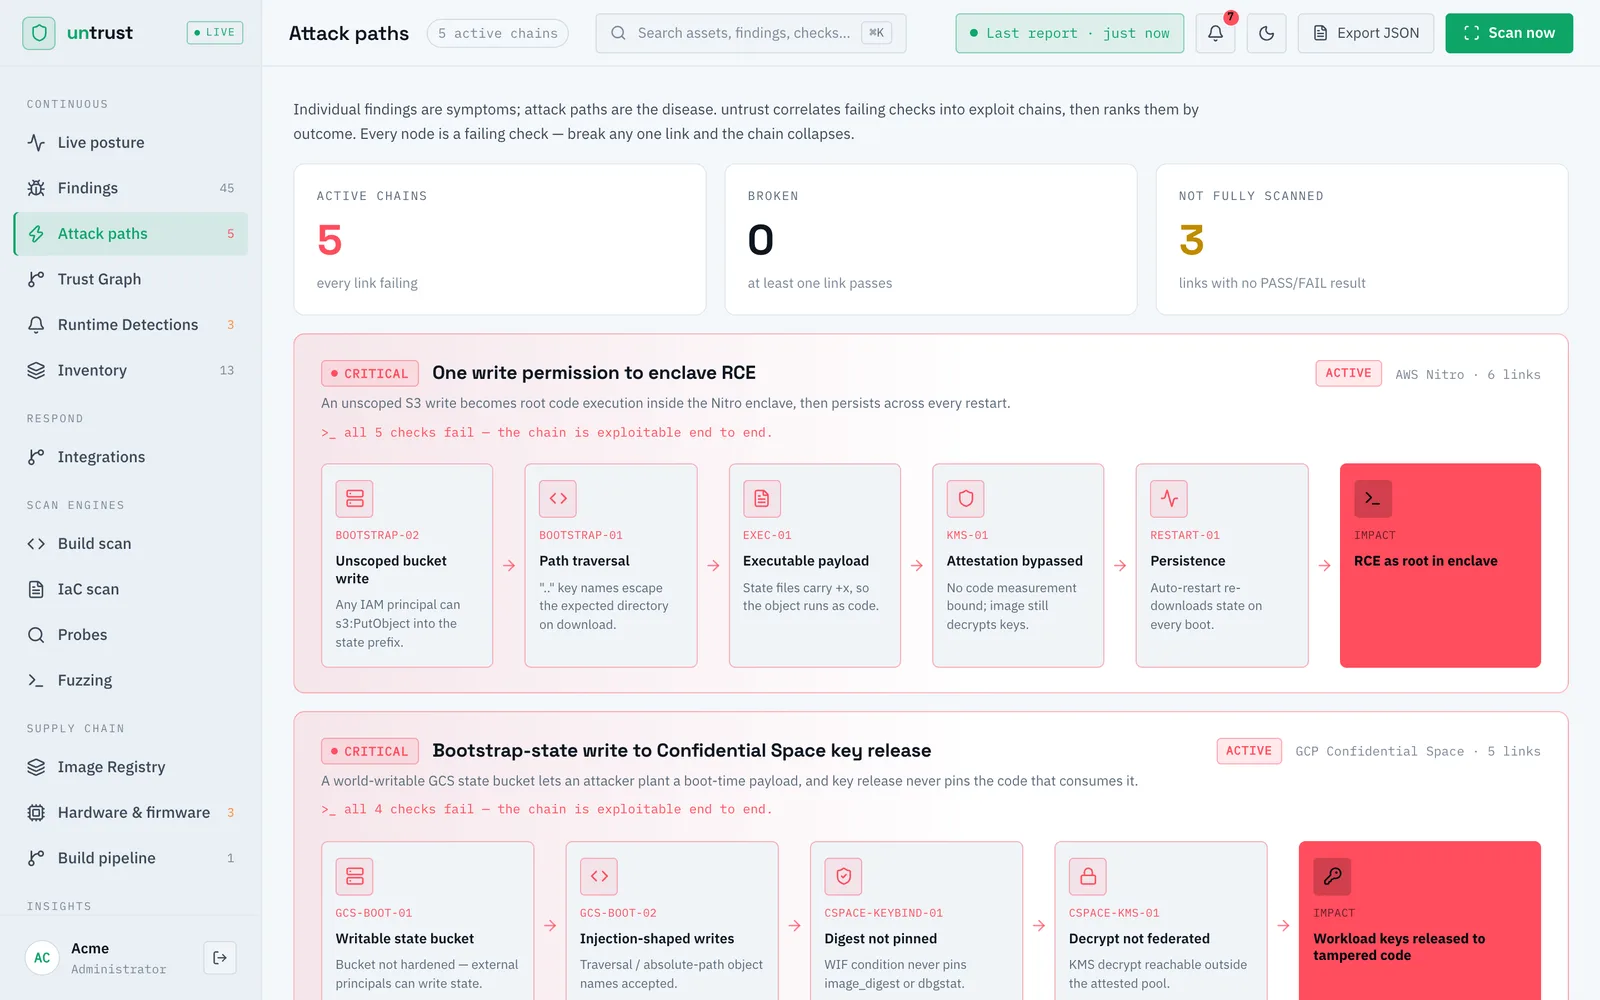Open Build scan engine

(x=131, y=544)
